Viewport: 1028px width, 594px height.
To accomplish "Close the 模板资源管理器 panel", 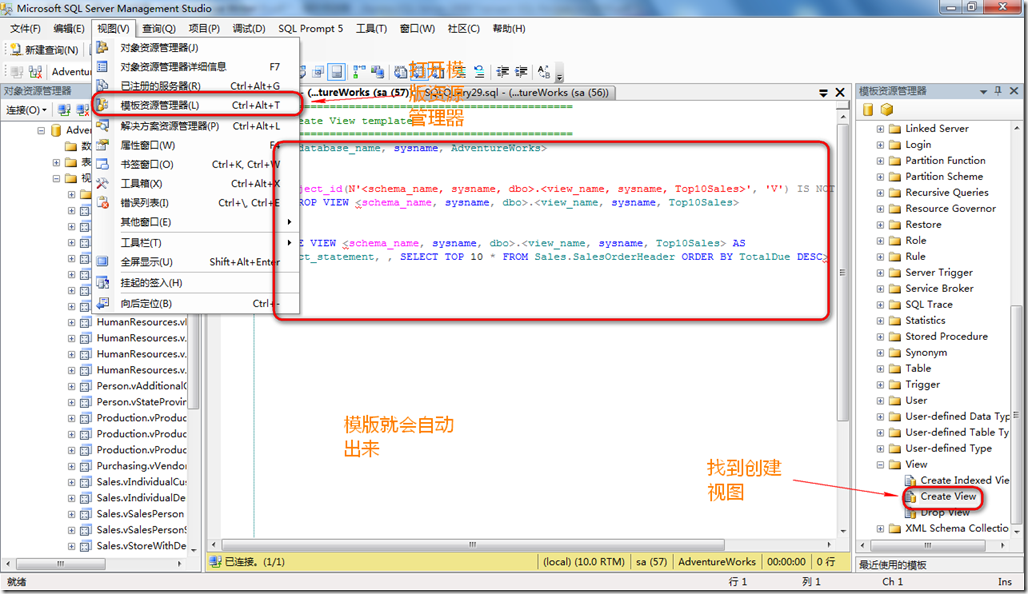I will pyautogui.click(x=1014, y=91).
